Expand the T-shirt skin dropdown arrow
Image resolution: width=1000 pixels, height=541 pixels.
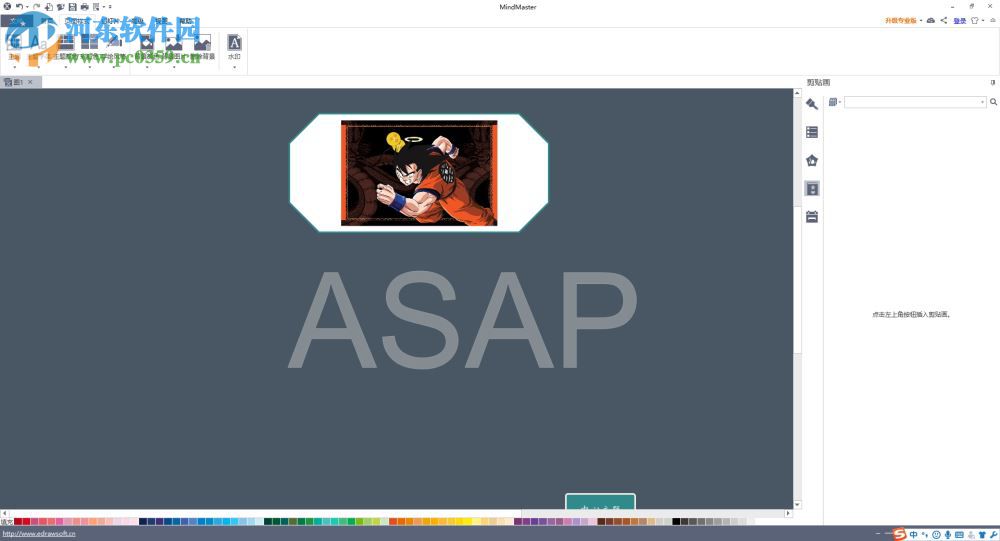point(983,20)
